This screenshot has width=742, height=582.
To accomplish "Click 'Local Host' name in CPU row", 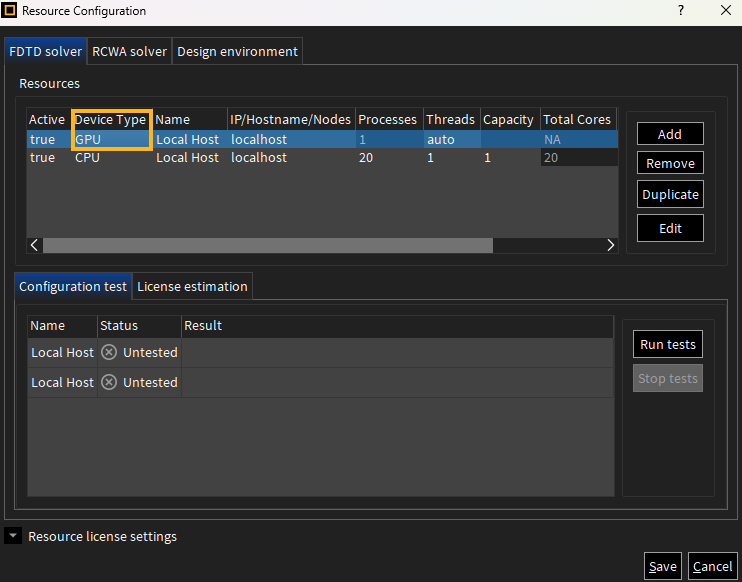I will coord(188,157).
